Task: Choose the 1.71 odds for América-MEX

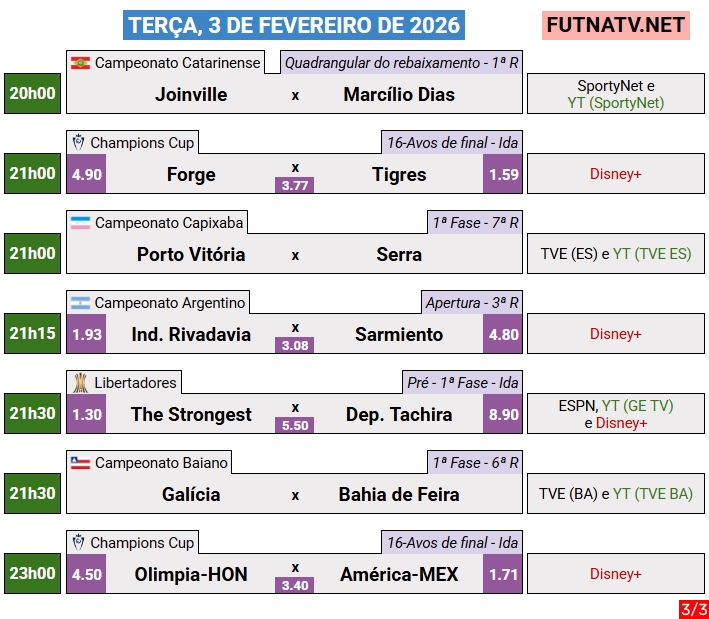Action: pyautogui.click(x=503, y=574)
